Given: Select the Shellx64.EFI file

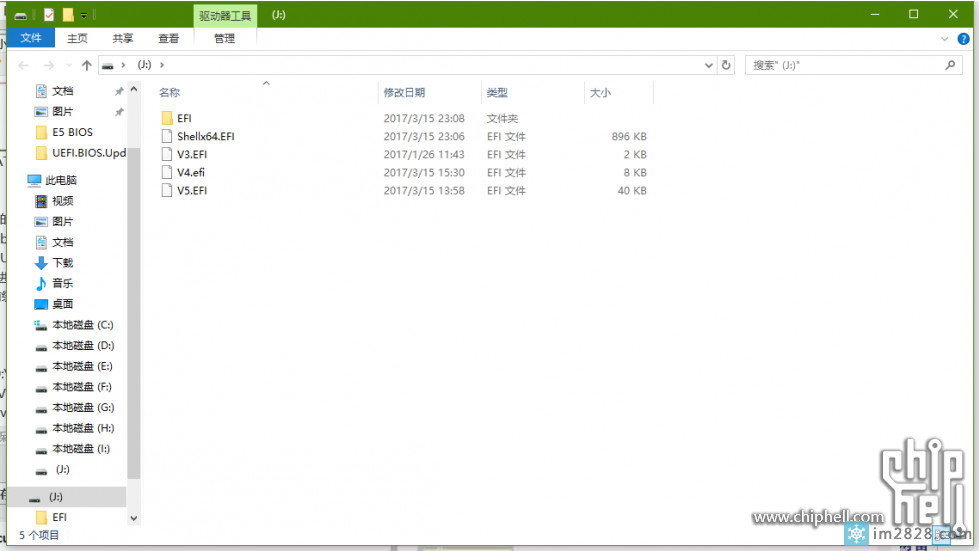Looking at the screenshot, I should [205, 136].
